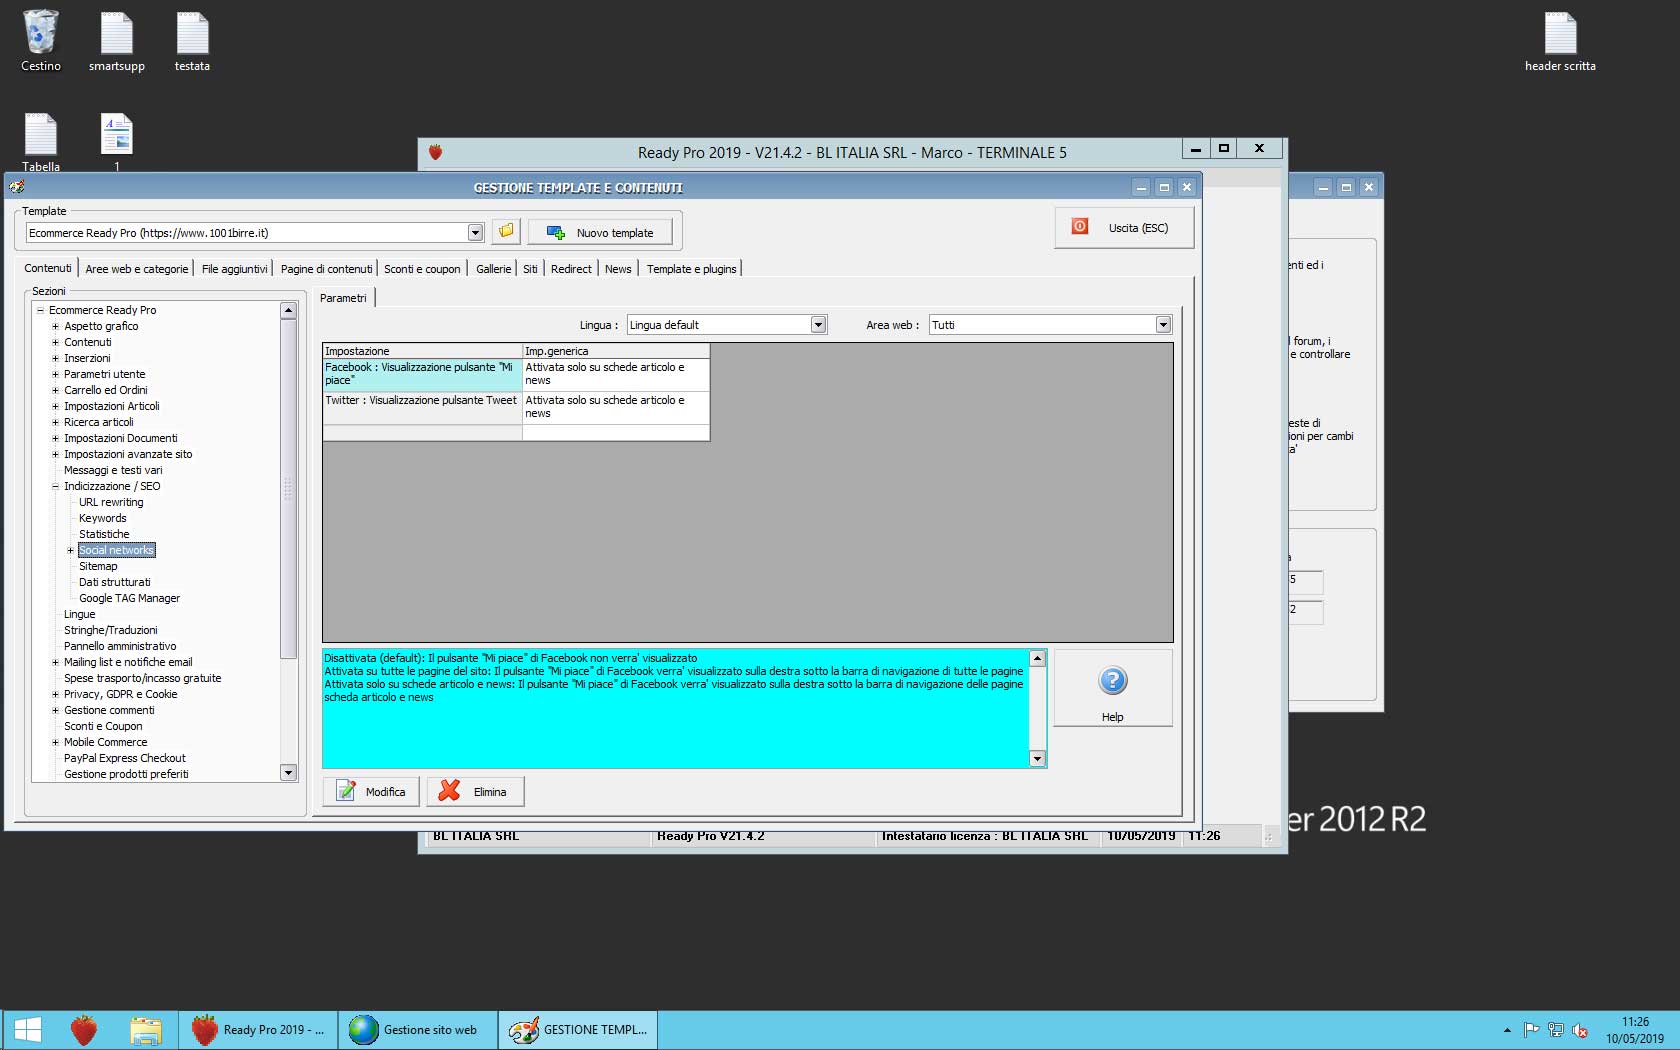Click the yellow folder icon beside template dropdown
The width and height of the screenshot is (1680, 1050).
[506, 232]
